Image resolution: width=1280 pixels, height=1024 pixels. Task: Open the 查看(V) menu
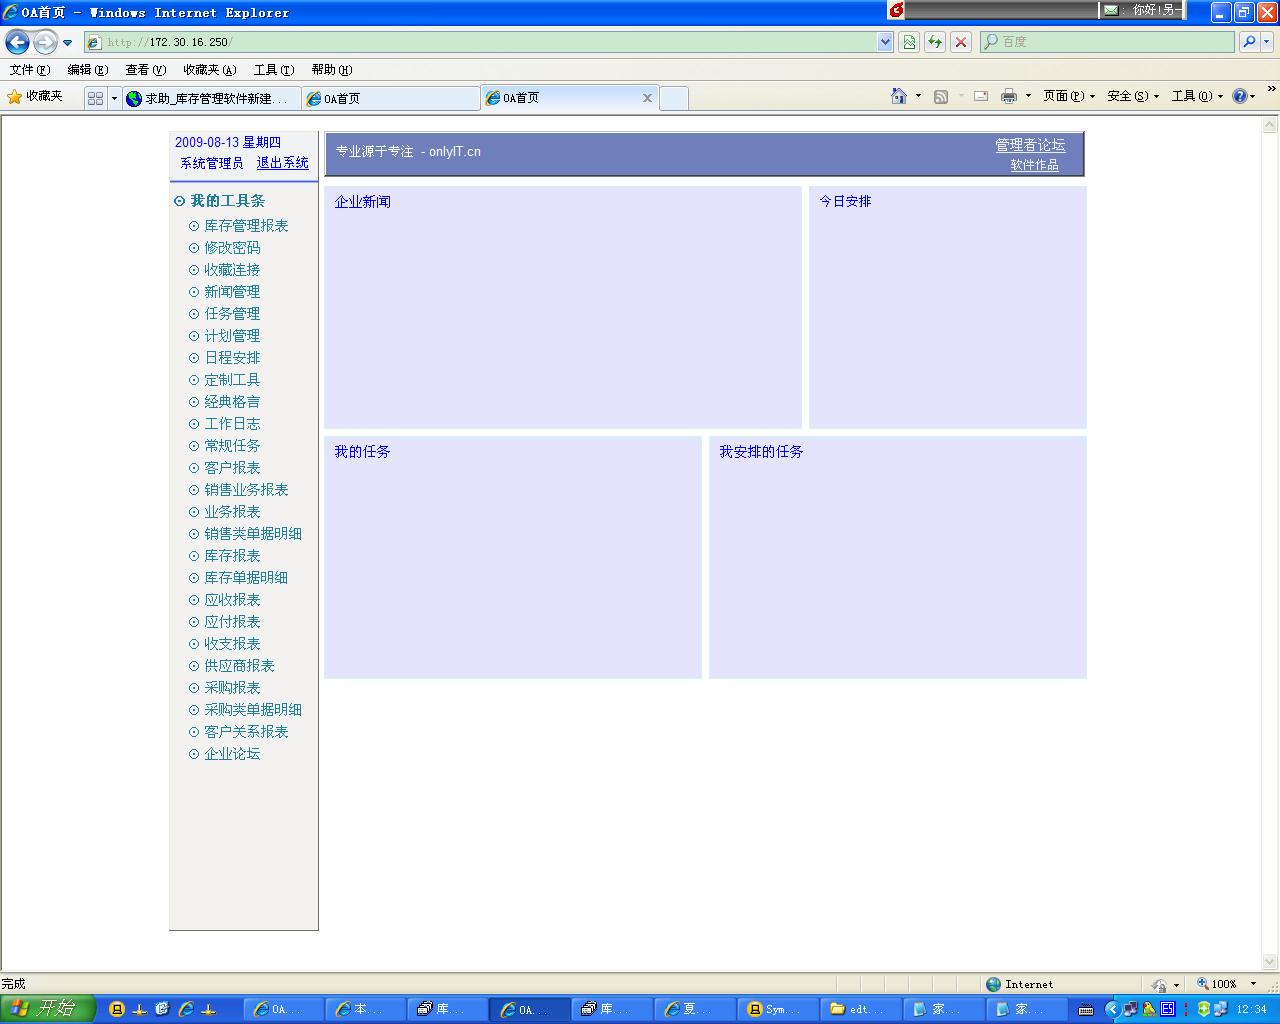point(145,70)
